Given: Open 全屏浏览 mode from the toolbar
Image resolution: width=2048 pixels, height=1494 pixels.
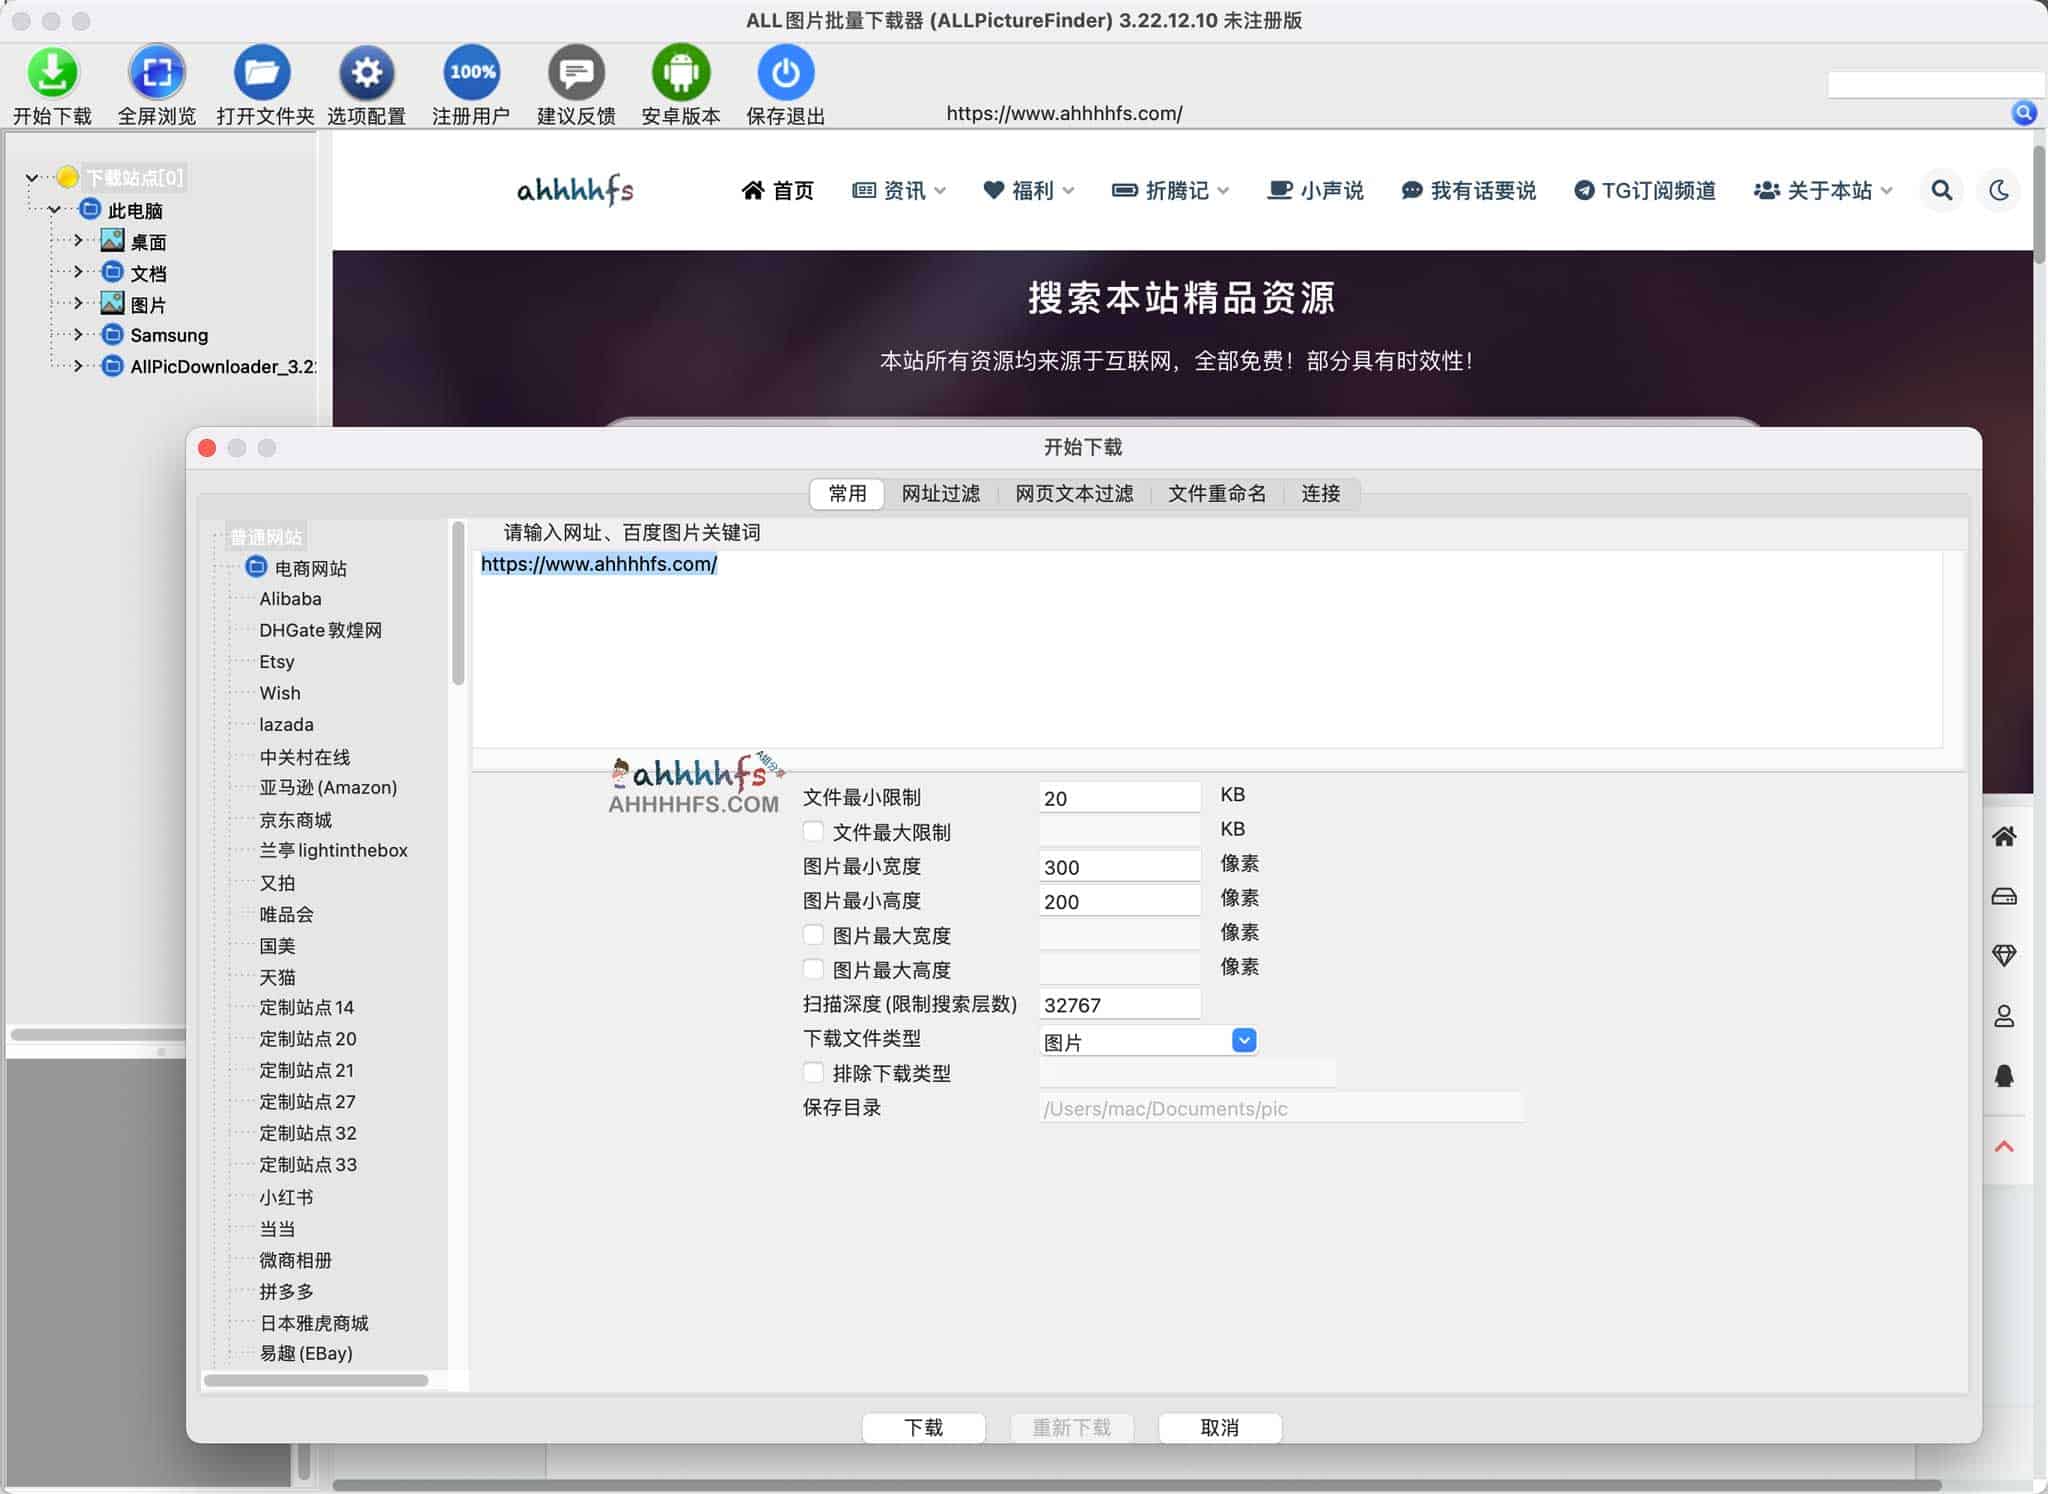Looking at the screenshot, I should pos(157,73).
